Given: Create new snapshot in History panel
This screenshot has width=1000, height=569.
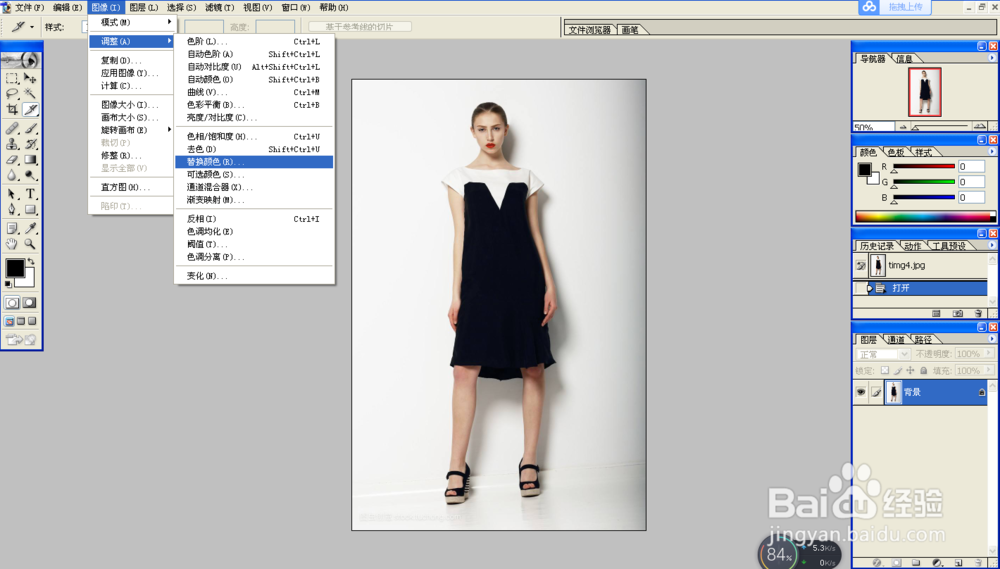Looking at the screenshot, I should coord(957,313).
